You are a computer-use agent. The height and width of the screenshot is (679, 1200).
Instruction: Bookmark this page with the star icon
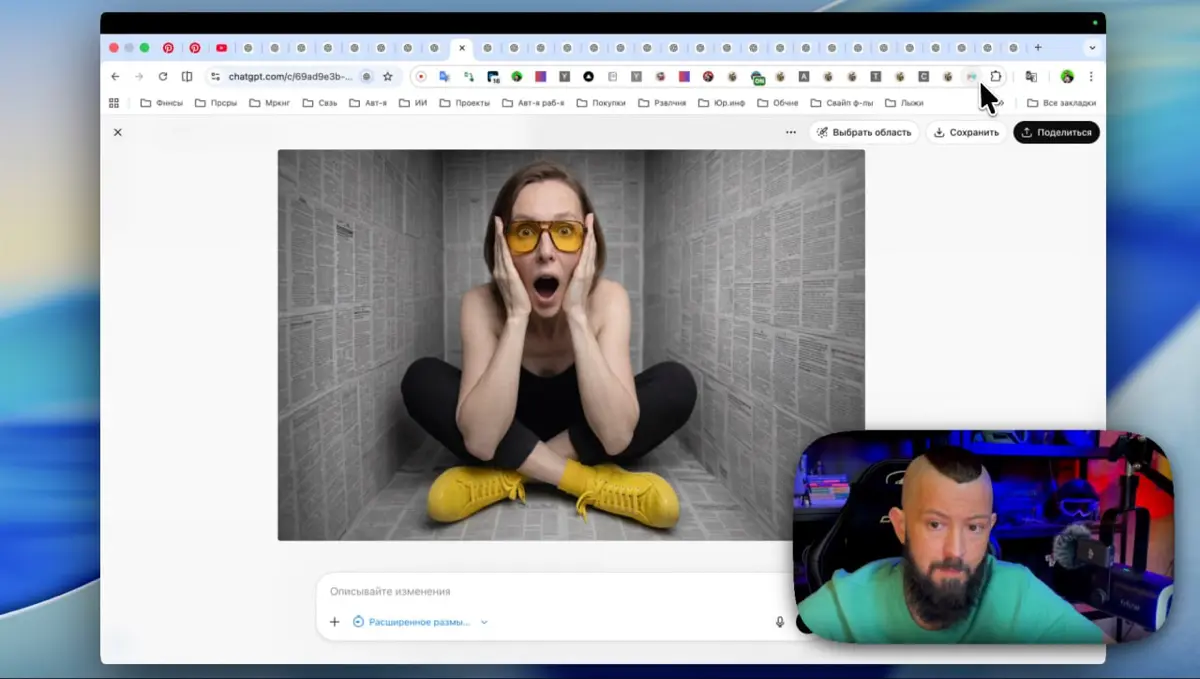tap(388, 76)
